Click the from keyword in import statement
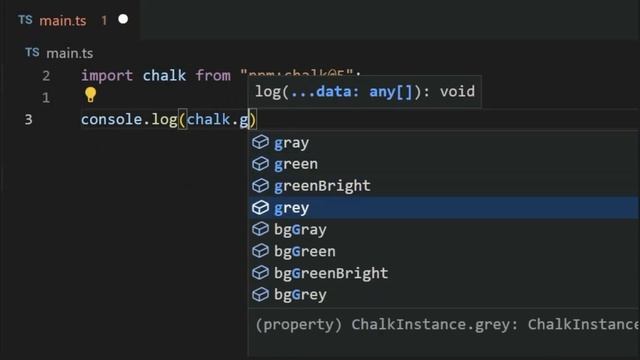 (x=213, y=76)
